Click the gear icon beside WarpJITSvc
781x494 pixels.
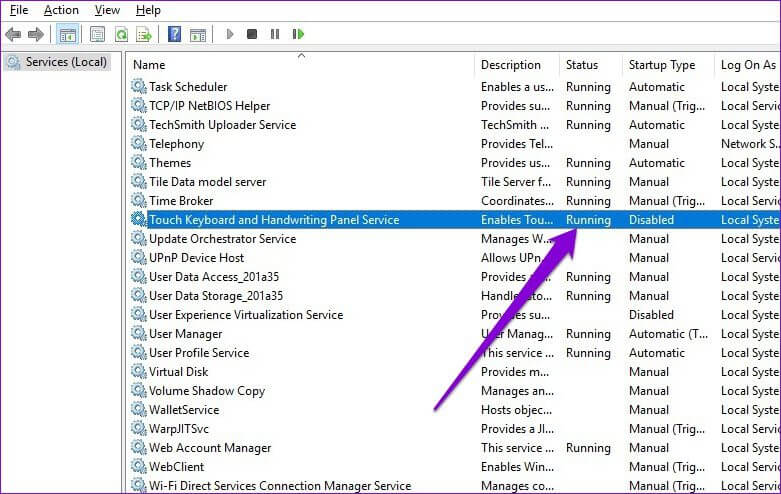coord(138,428)
